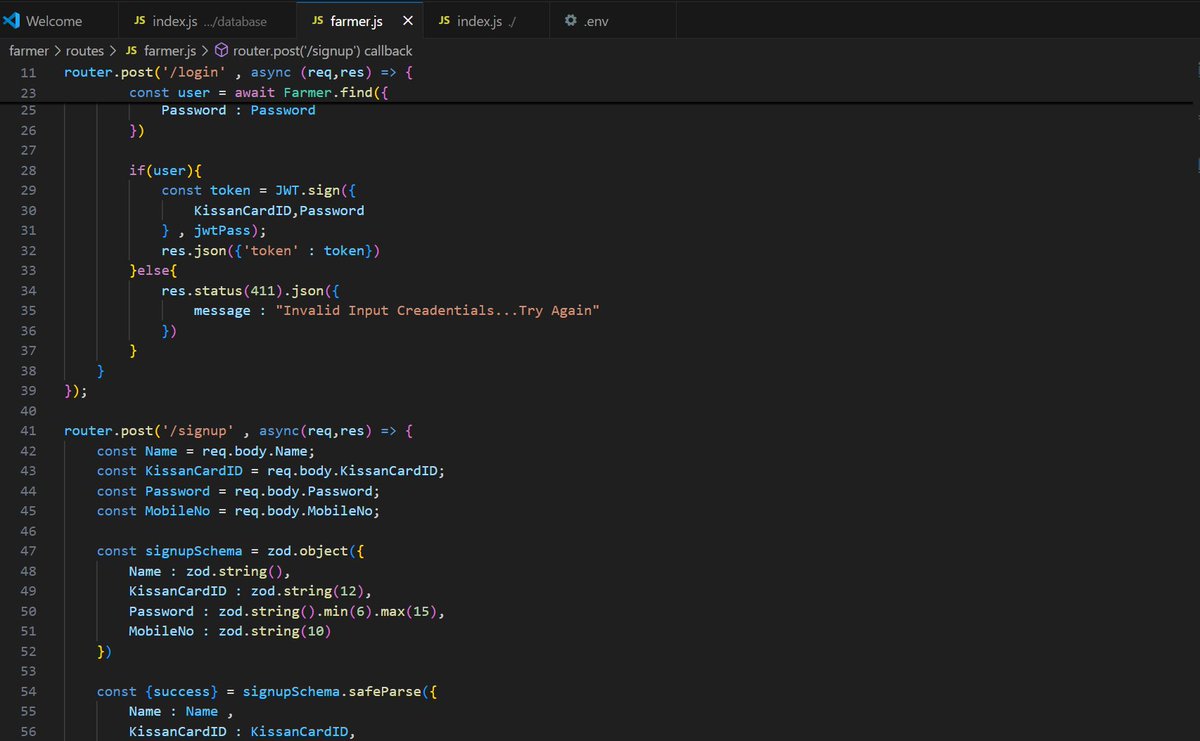Click the res.json token line
1200x741 pixels.
(x=271, y=251)
